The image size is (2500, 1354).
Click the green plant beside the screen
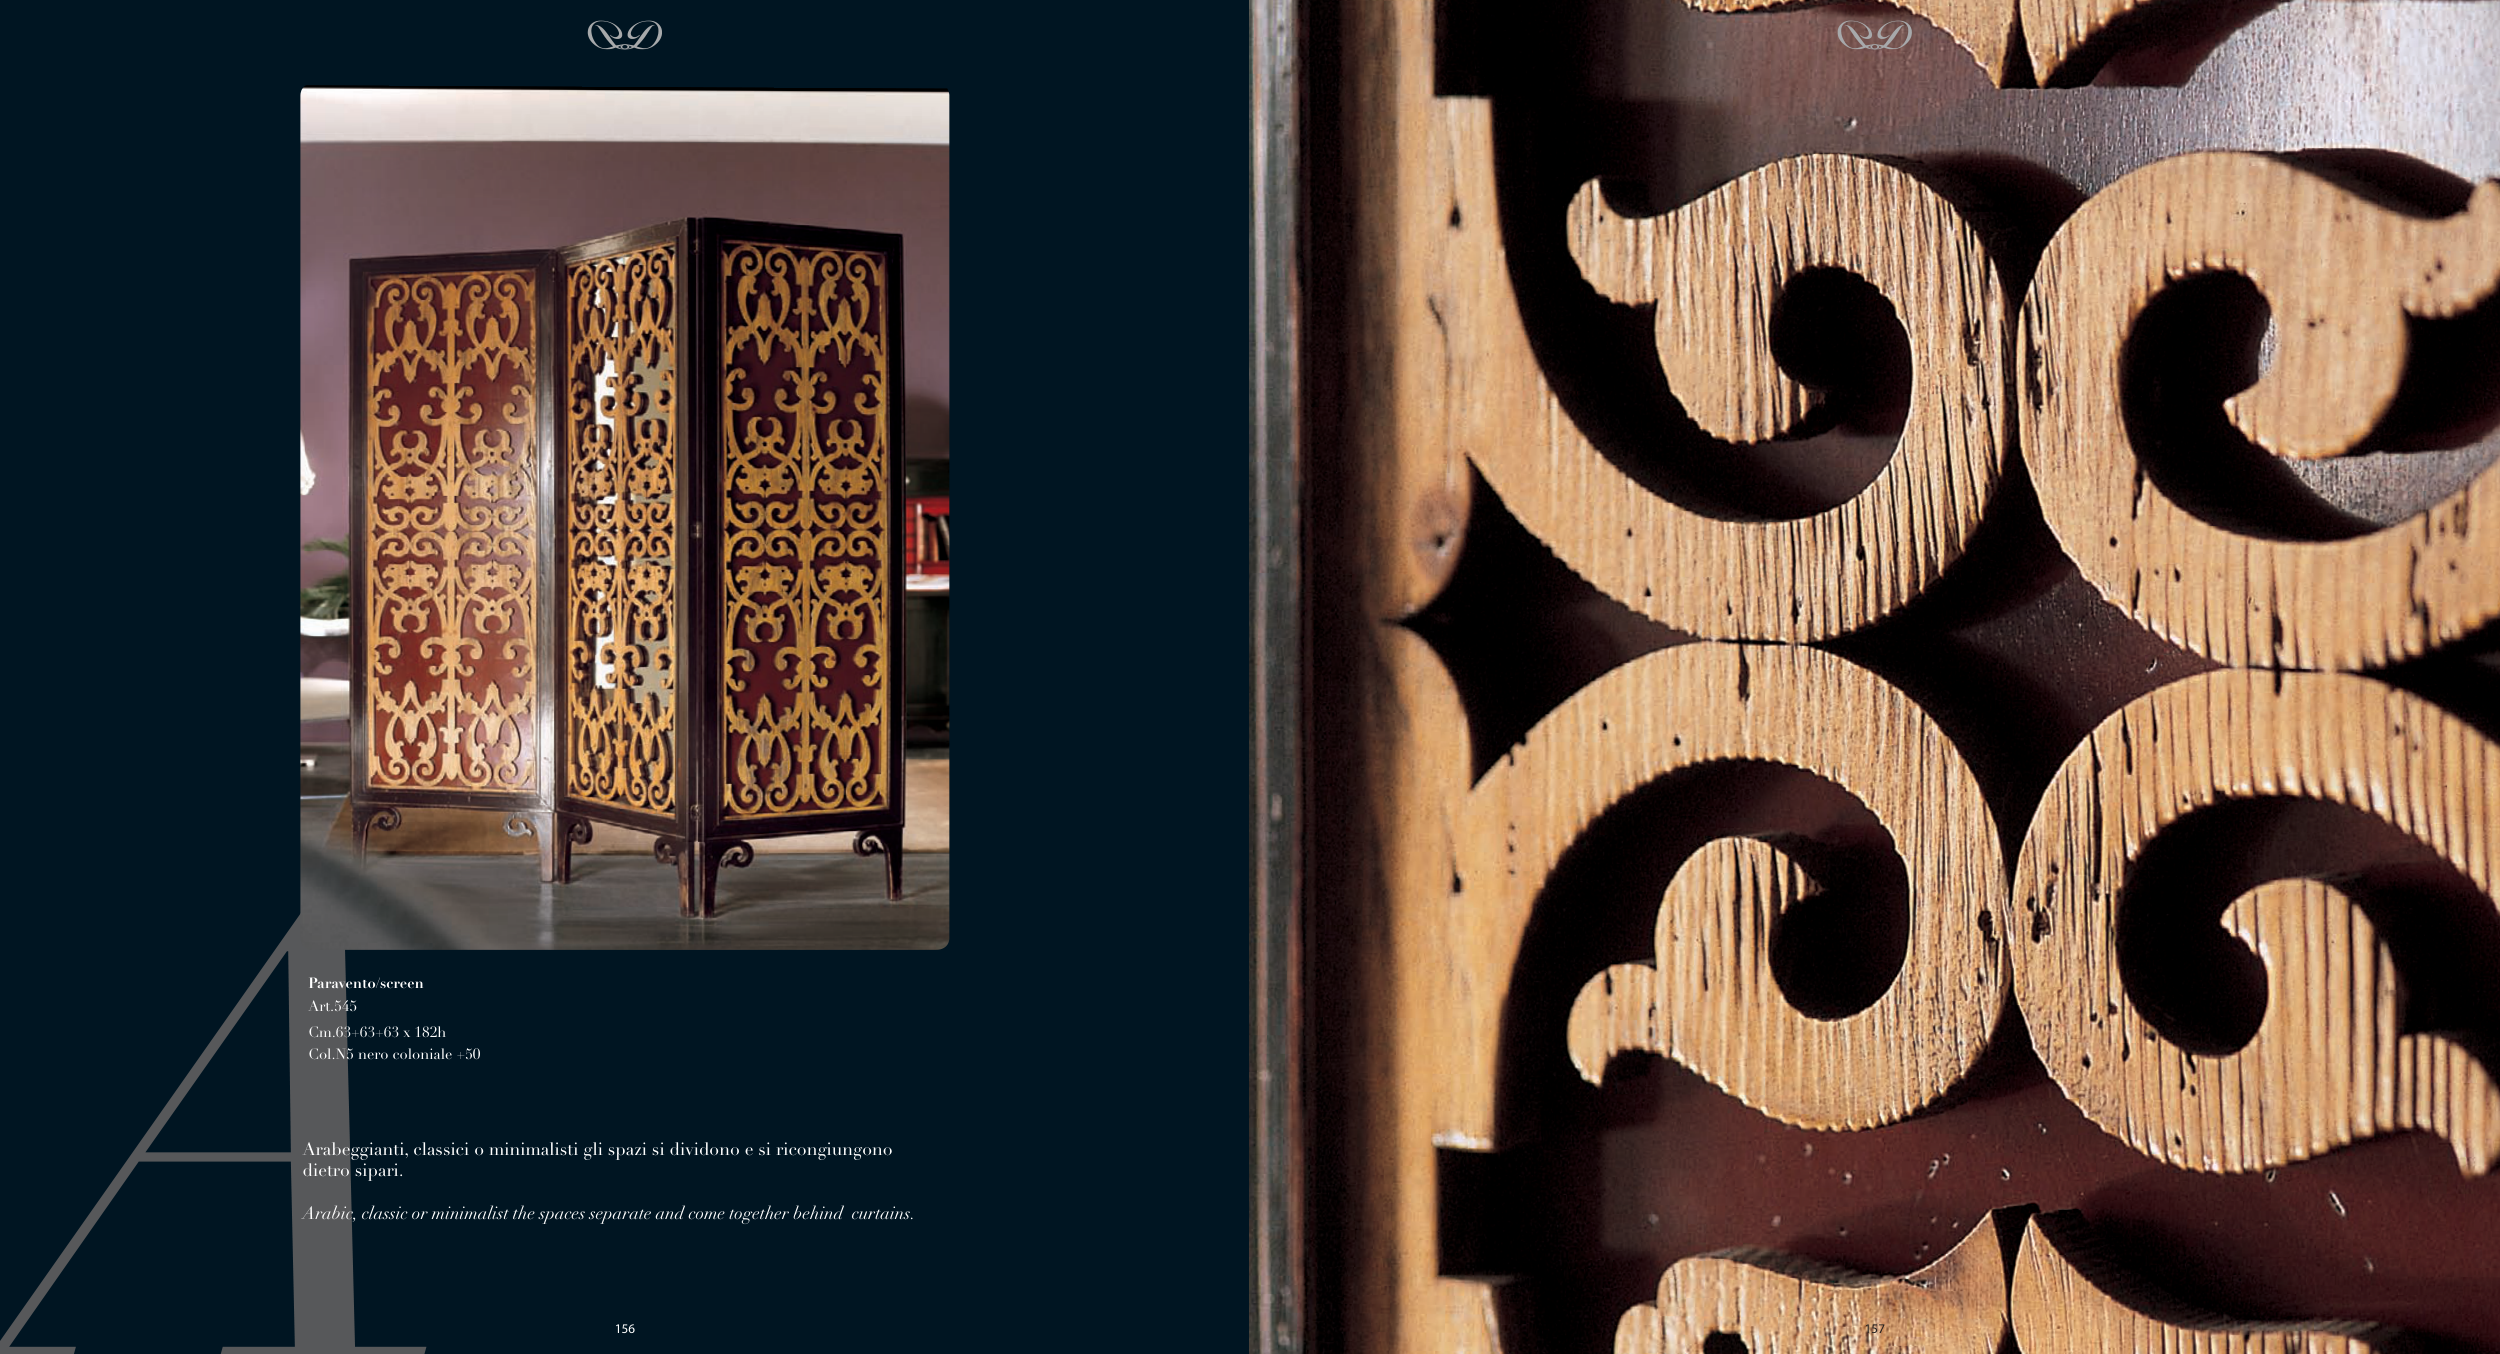pyautogui.click(x=325, y=580)
